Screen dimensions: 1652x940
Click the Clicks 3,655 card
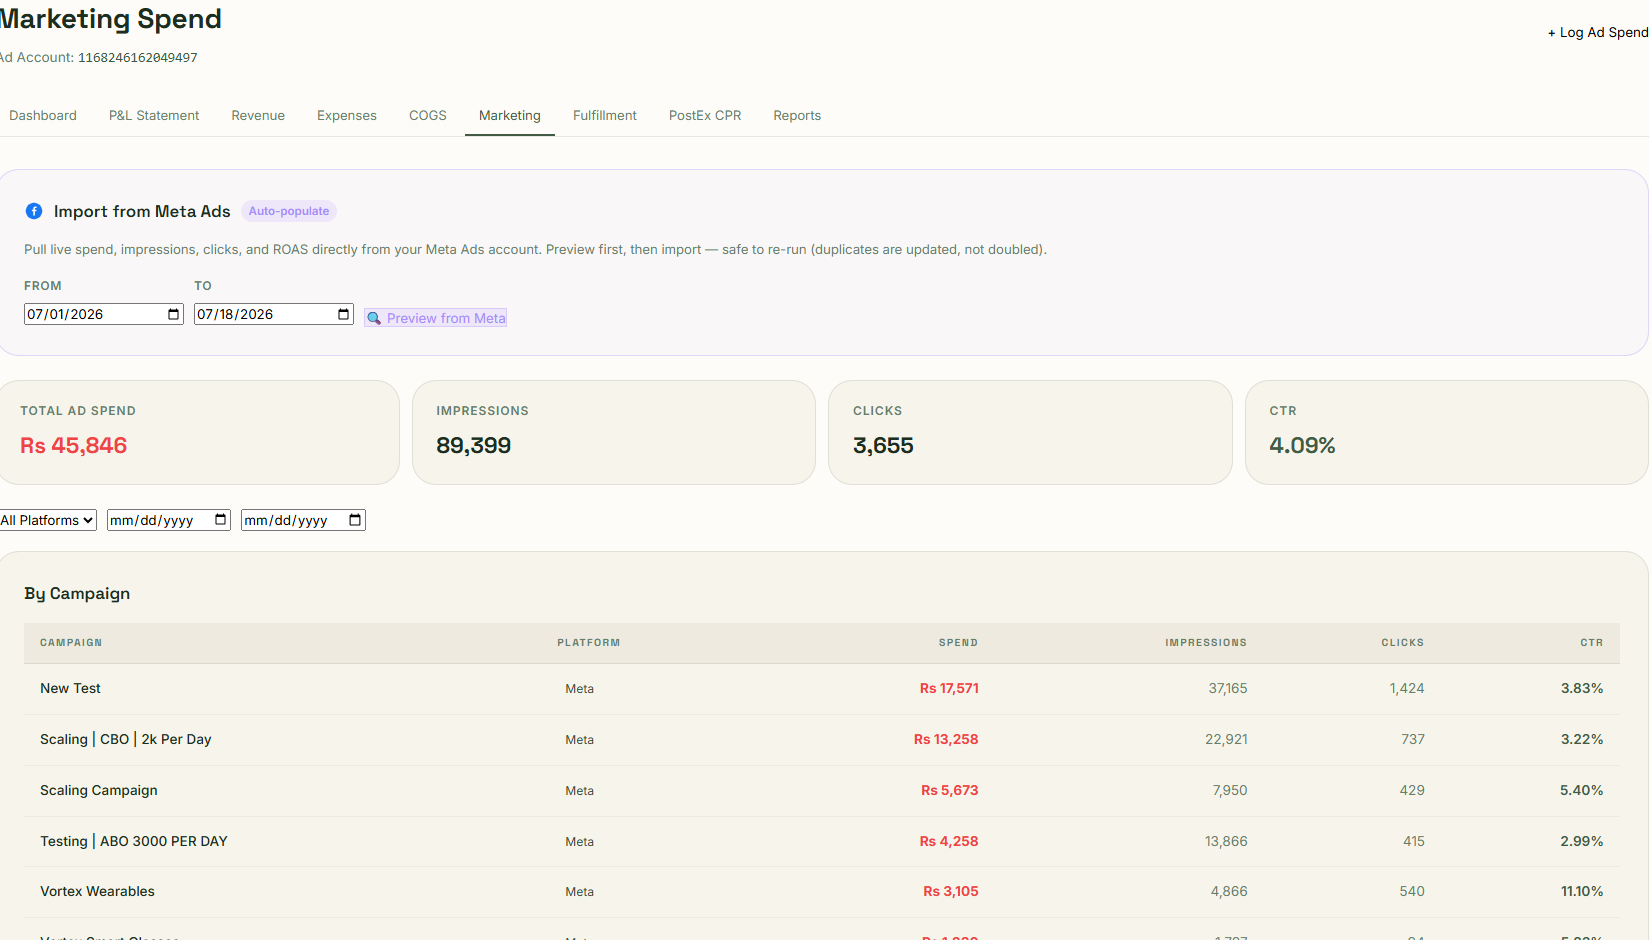pyautogui.click(x=1030, y=432)
